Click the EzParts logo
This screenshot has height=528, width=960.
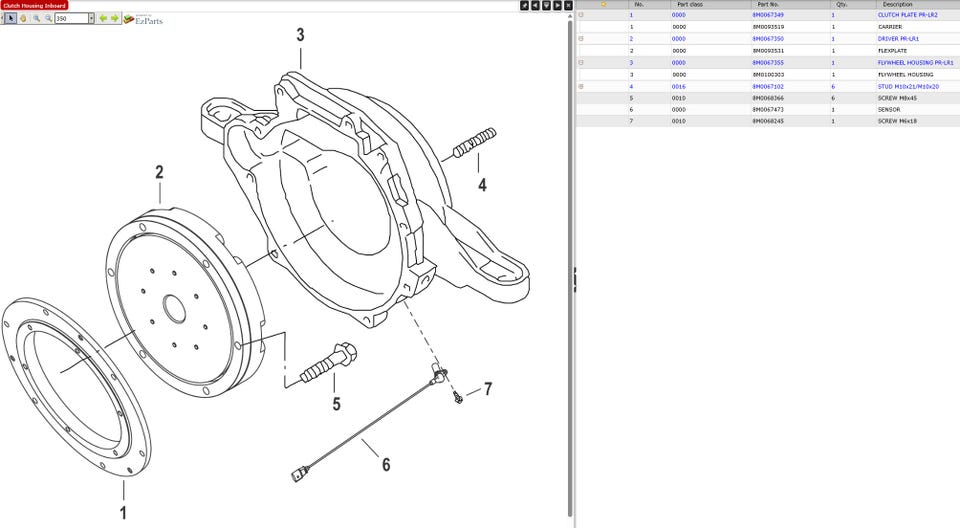pyautogui.click(x=143, y=20)
